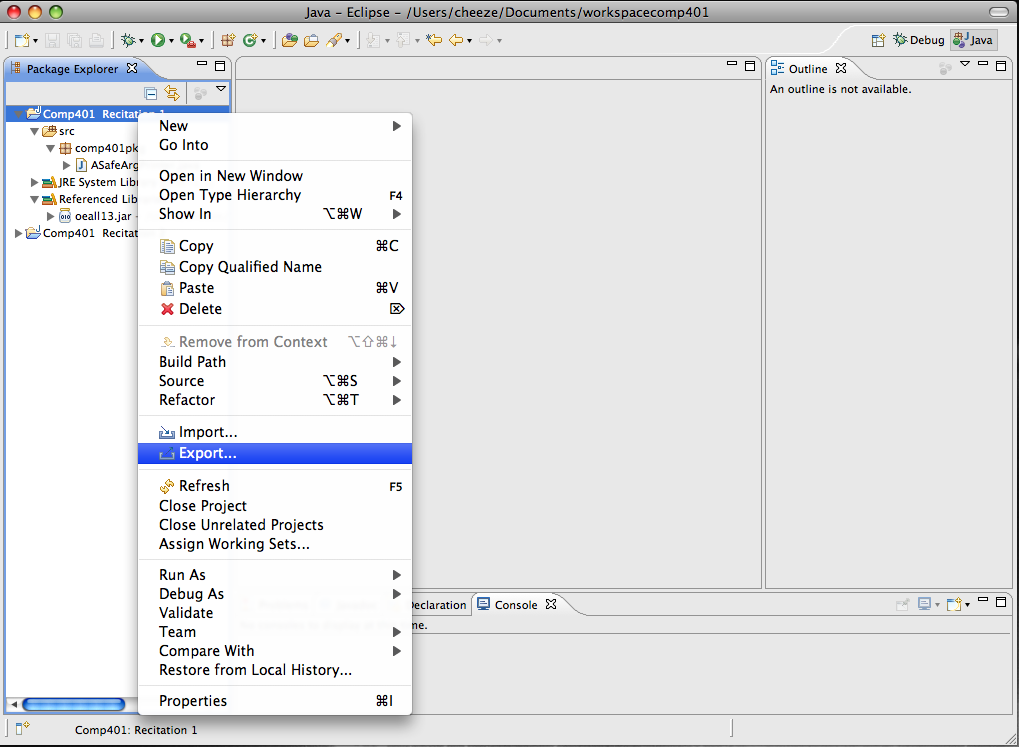Click the status bar icon at bottom left
The image size is (1019, 747).
[22, 728]
